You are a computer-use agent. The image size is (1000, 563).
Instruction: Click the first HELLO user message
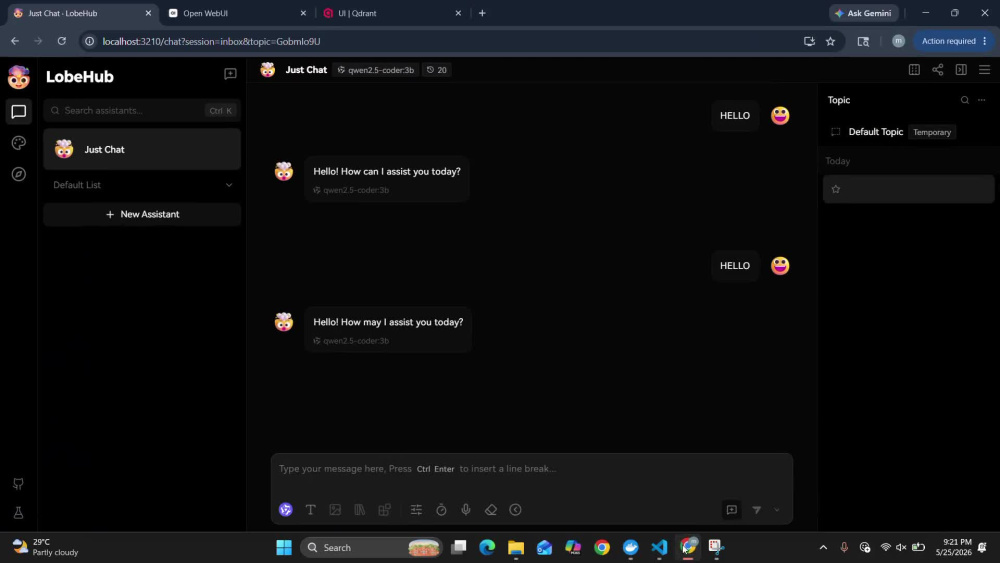735,115
